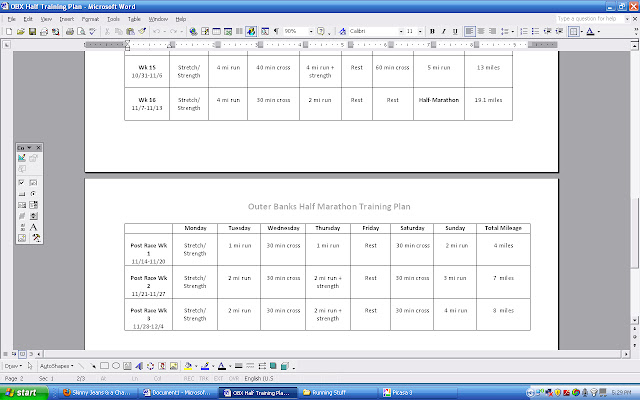Click the Fill Color bucket
The width and height of the screenshot is (640, 400).
[187, 366]
